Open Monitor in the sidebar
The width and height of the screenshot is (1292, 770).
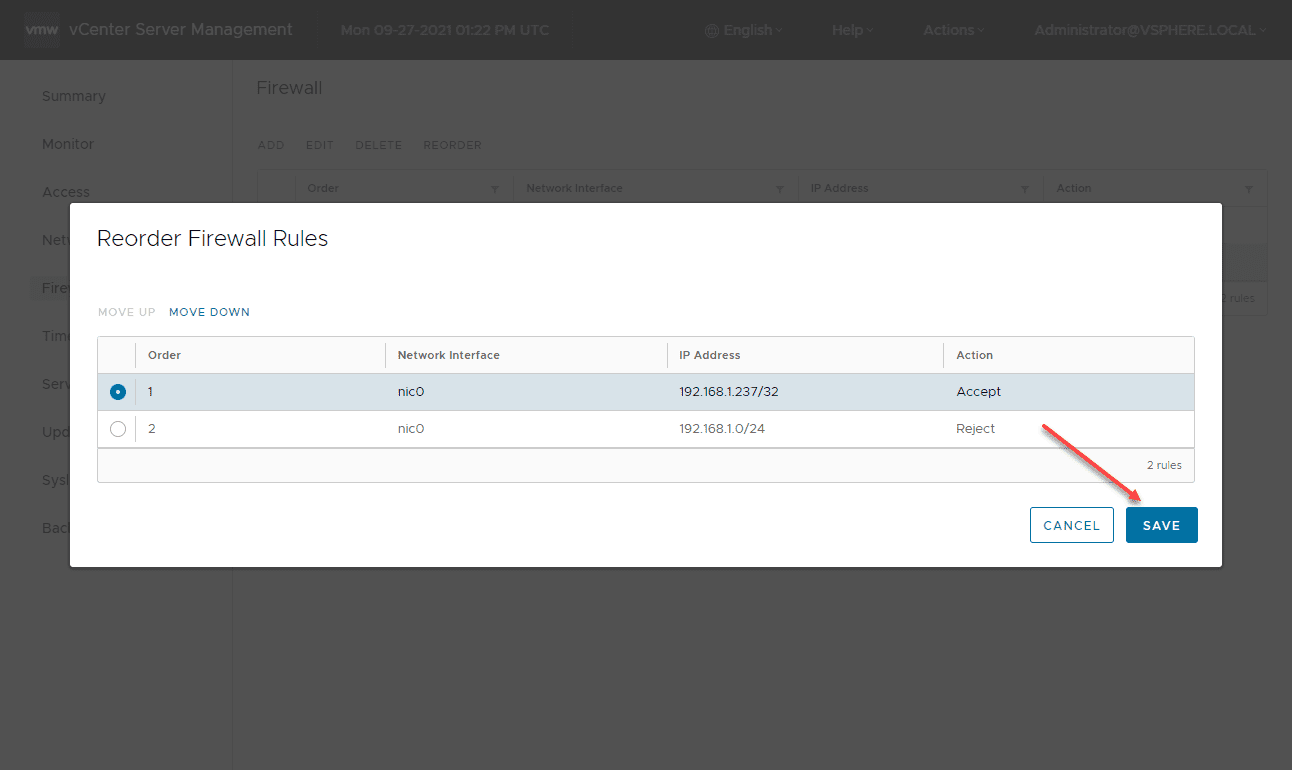68,144
